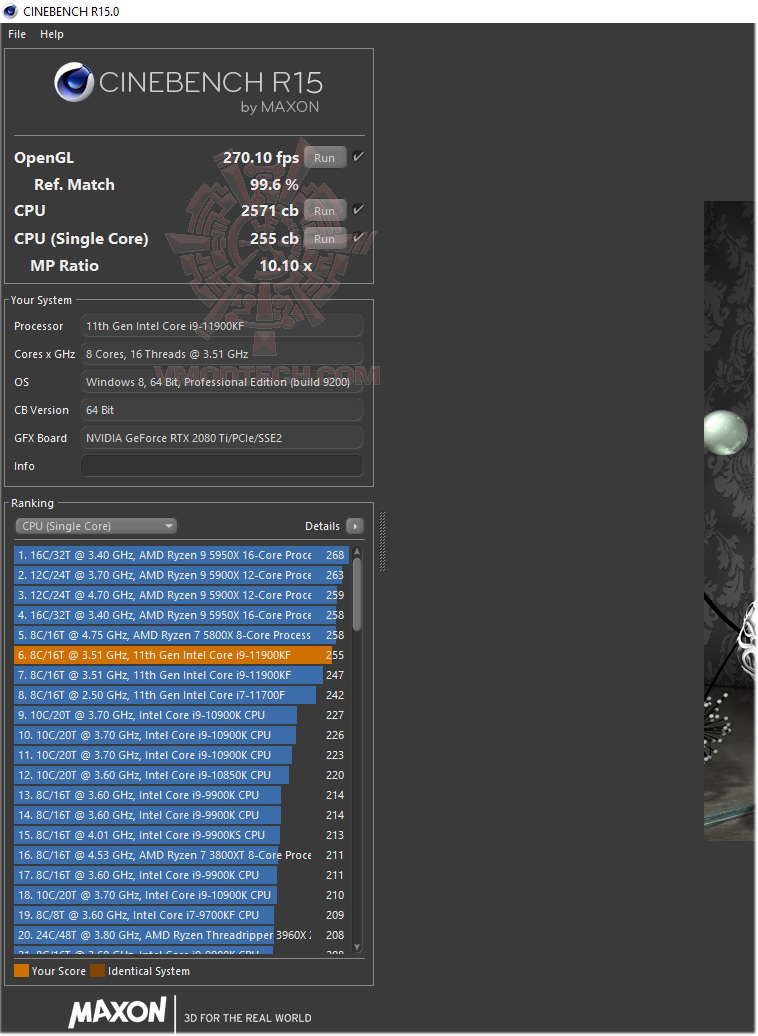This screenshot has height=1036, width=758.
Task: Click the Identical System brown swatch
Action: click(x=98, y=971)
